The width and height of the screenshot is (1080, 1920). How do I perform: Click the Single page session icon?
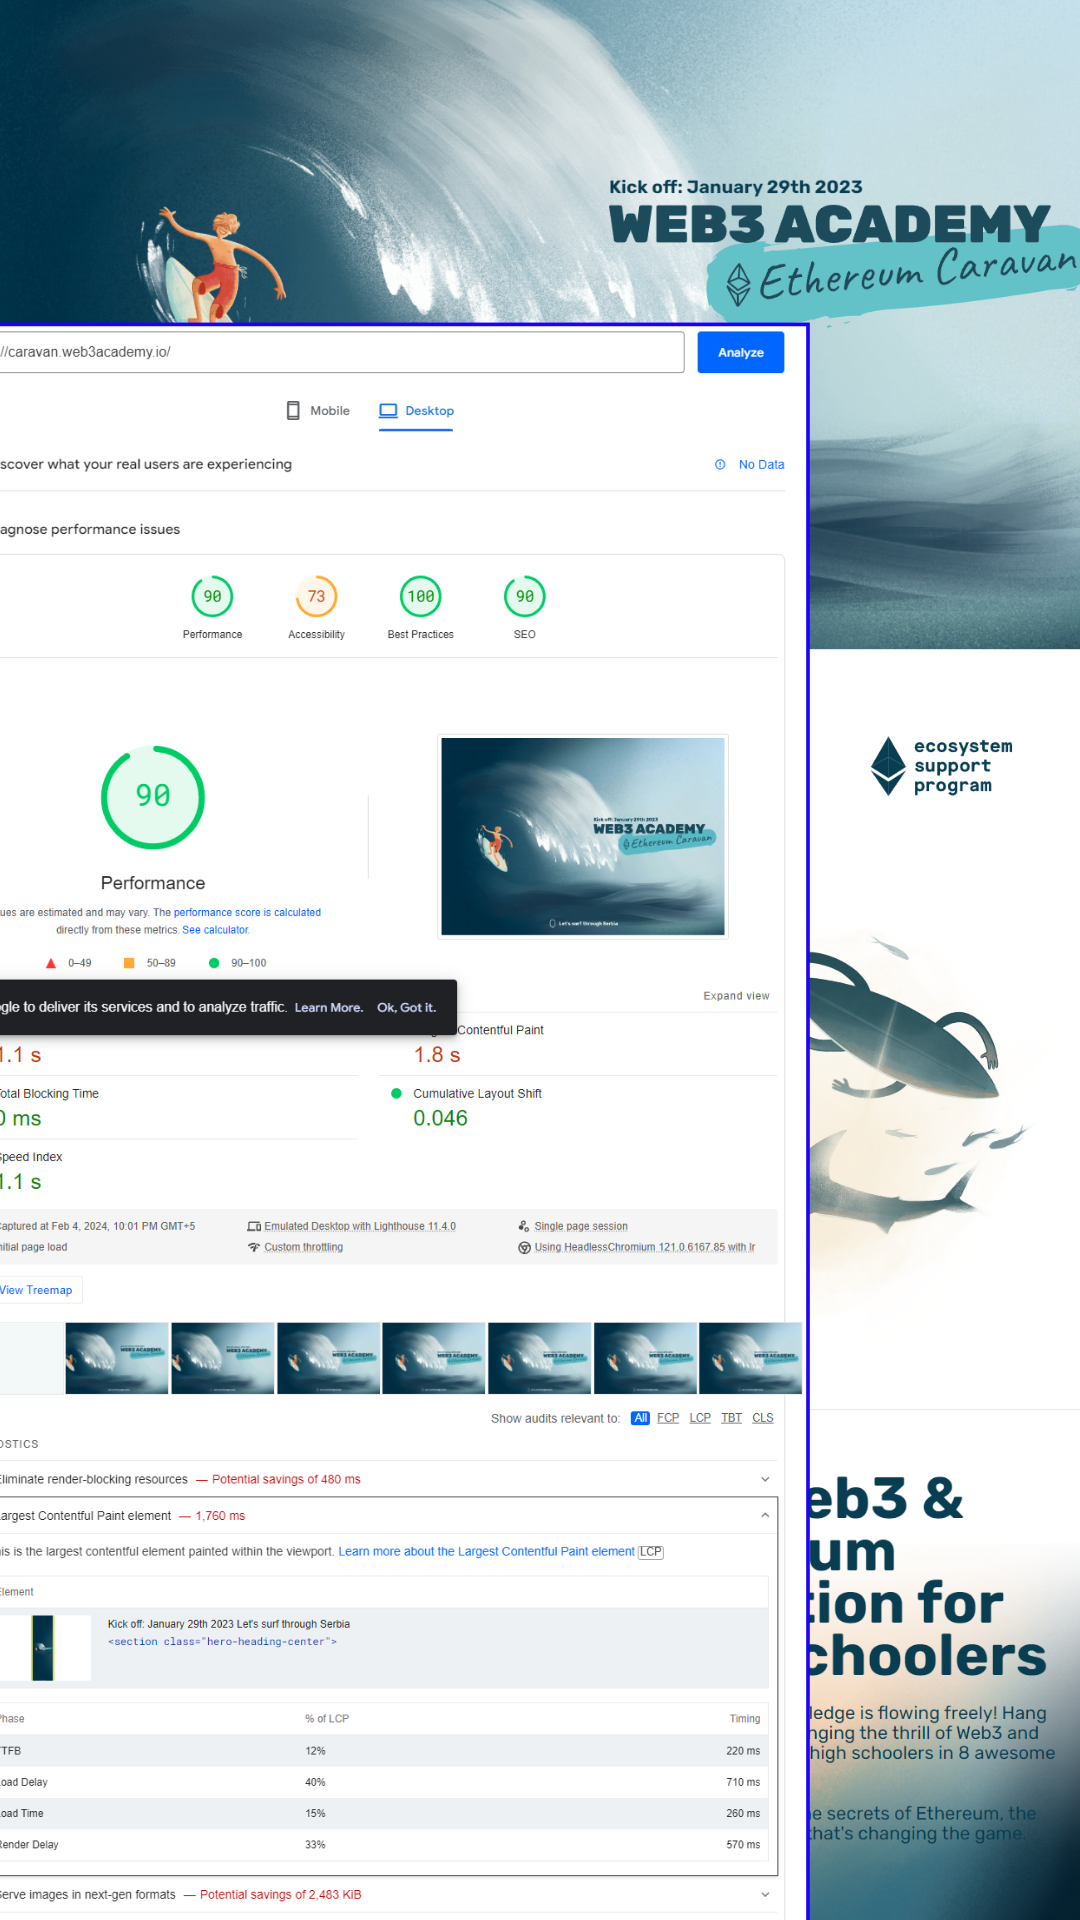click(x=524, y=1226)
